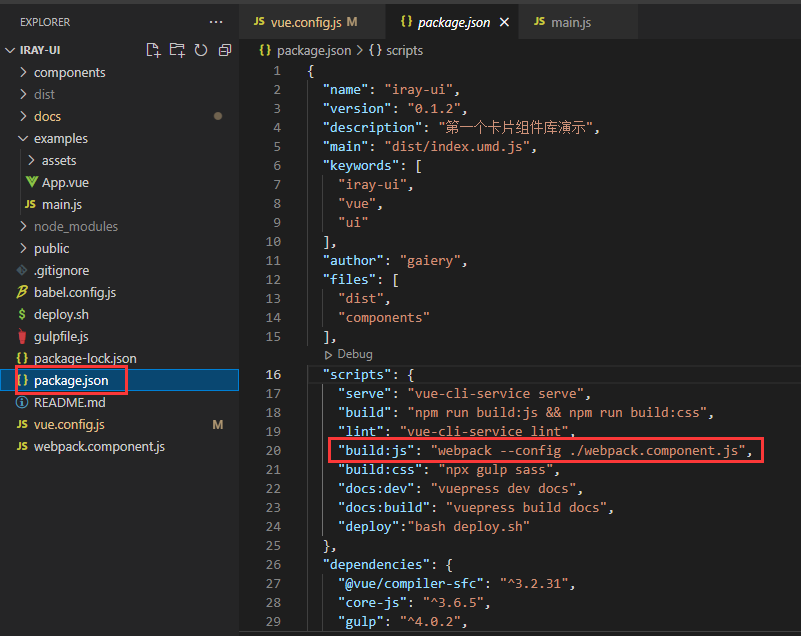Click the Vue icon beside App.vue

pos(31,182)
